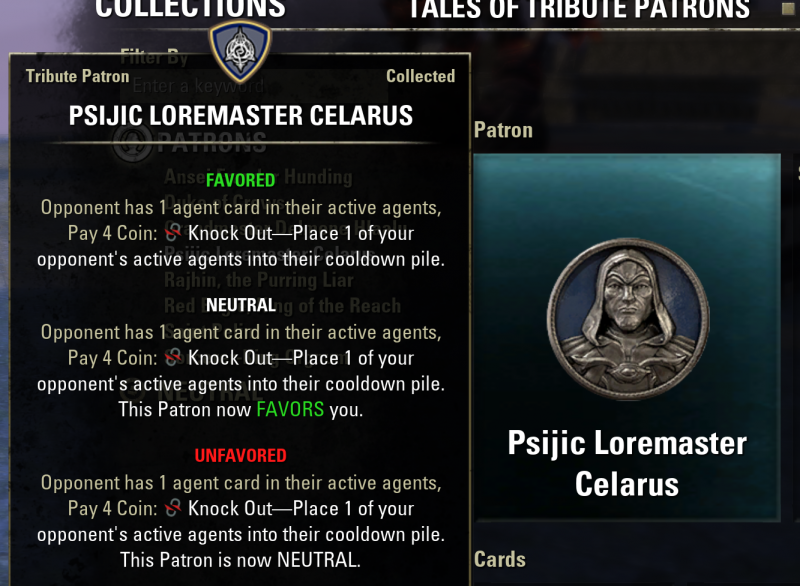The image size is (800, 586).
Task: Select the hooded Celarus patron coin portrait
Action: [628, 319]
